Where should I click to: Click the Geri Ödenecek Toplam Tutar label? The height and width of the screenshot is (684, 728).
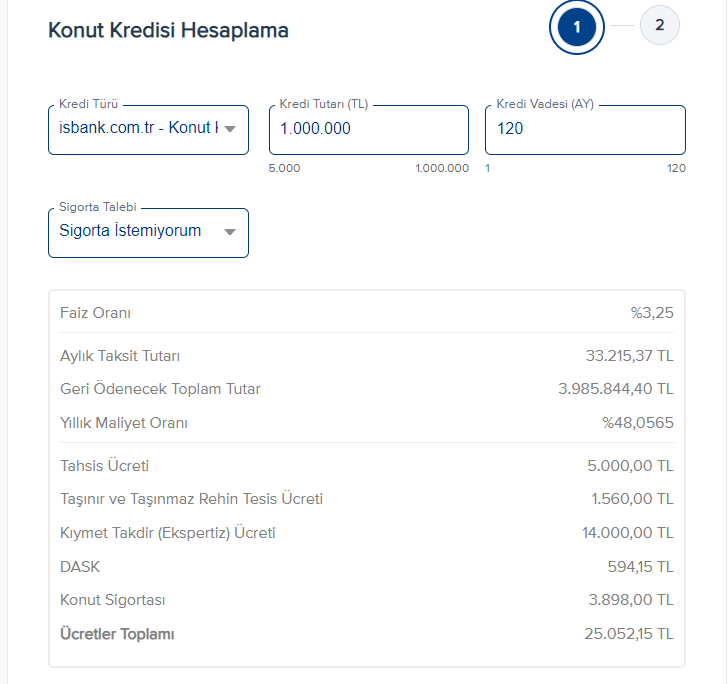[160, 389]
